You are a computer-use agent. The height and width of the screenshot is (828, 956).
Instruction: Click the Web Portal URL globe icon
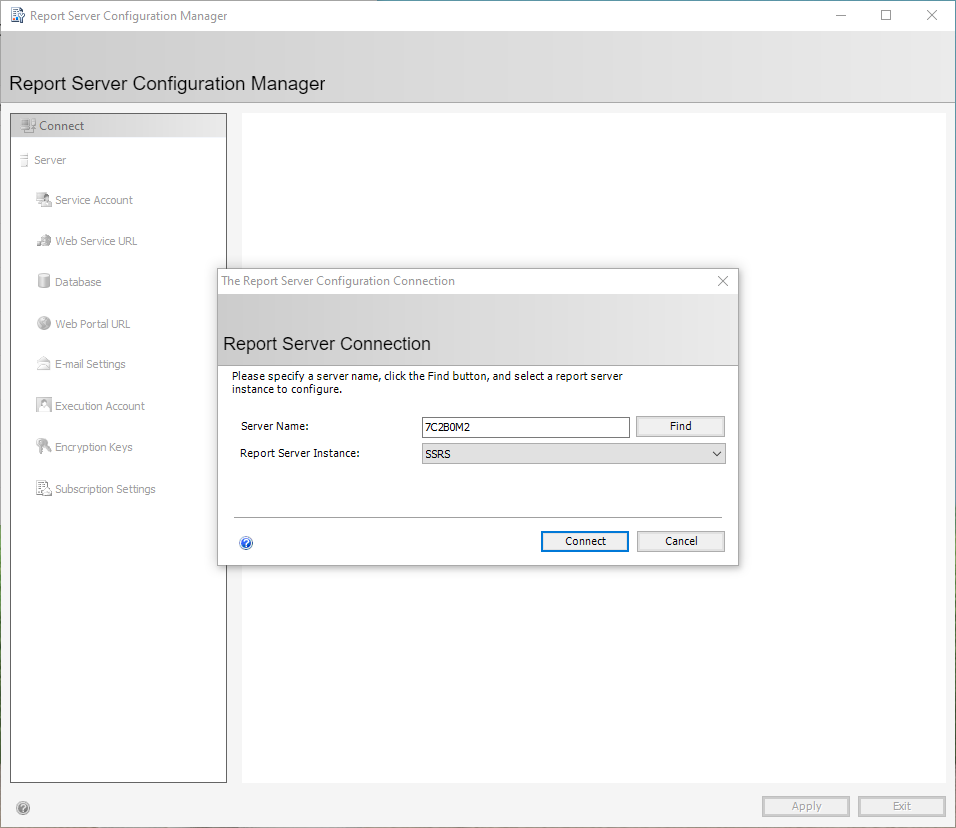pyautogui.click(x=43, y=324)
